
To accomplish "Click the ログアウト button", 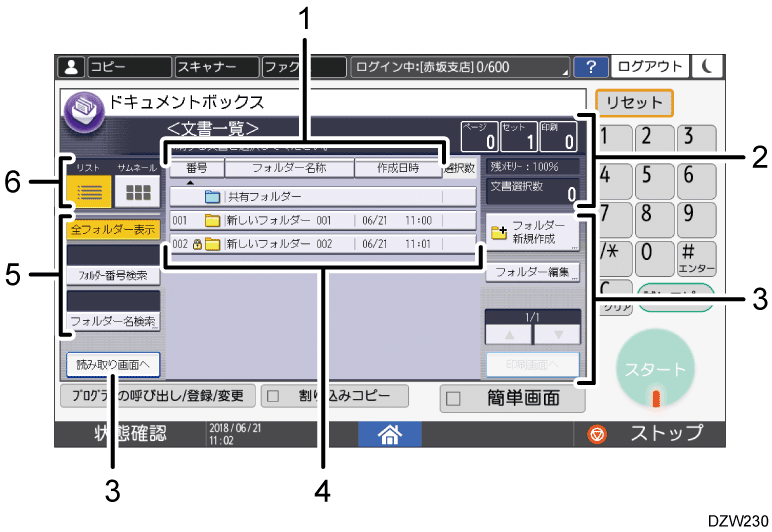I will click(650, 67).
